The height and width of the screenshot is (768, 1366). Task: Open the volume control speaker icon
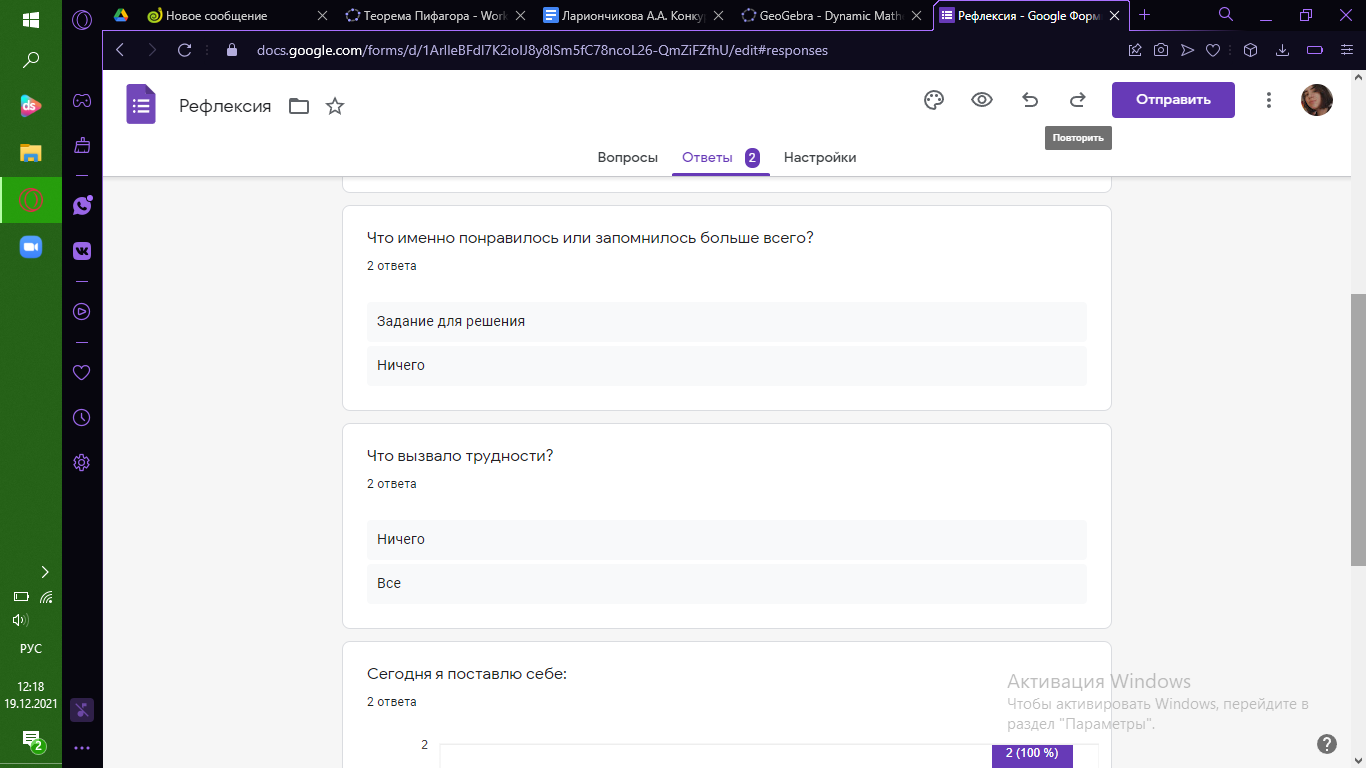pos(20,620)
